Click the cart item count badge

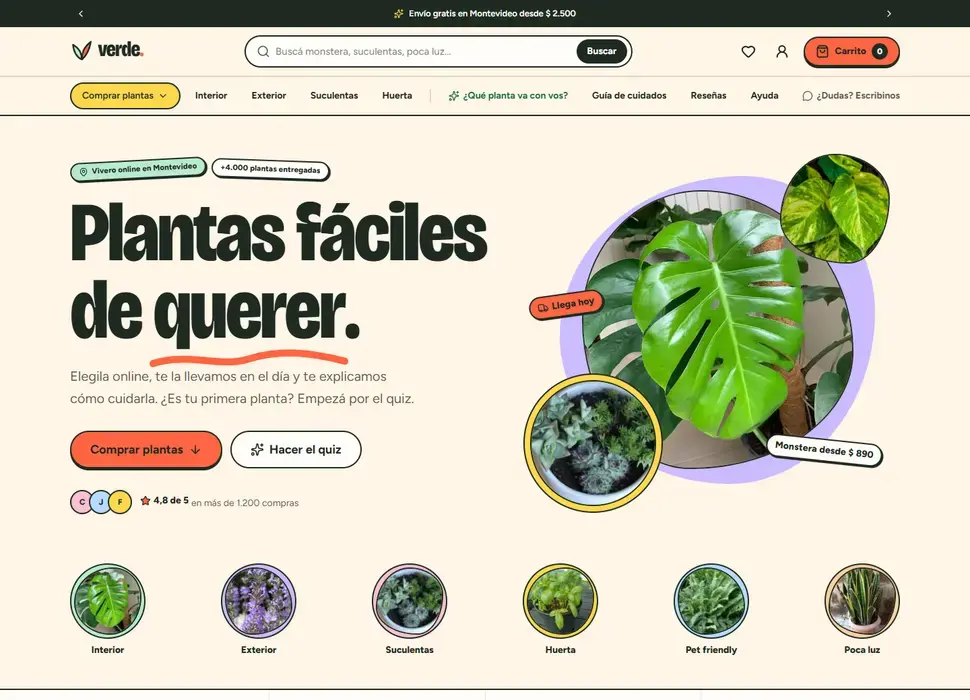tap(879, 51)
